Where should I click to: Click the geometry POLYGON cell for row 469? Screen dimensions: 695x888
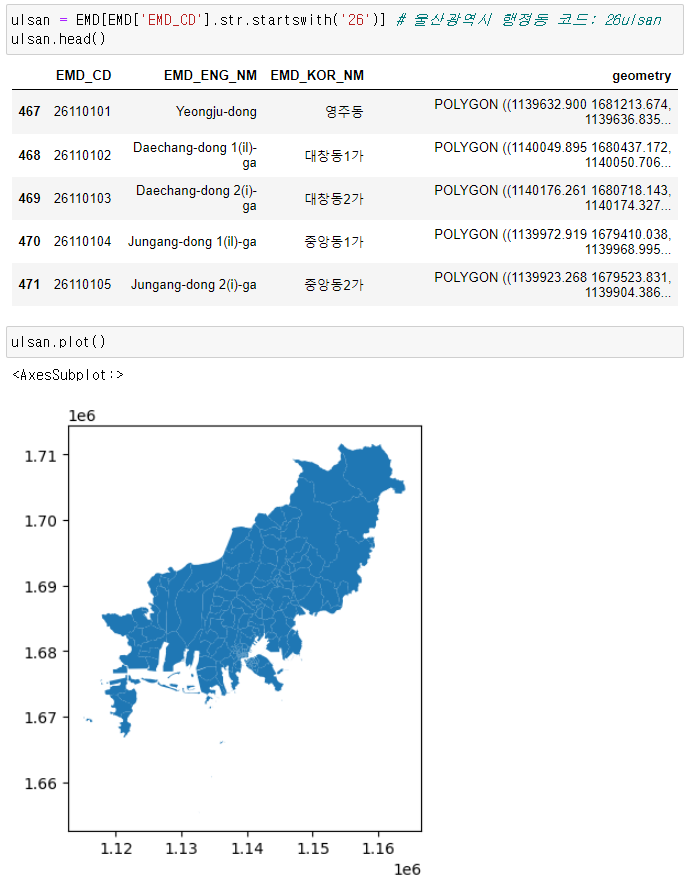coord(553,198)
